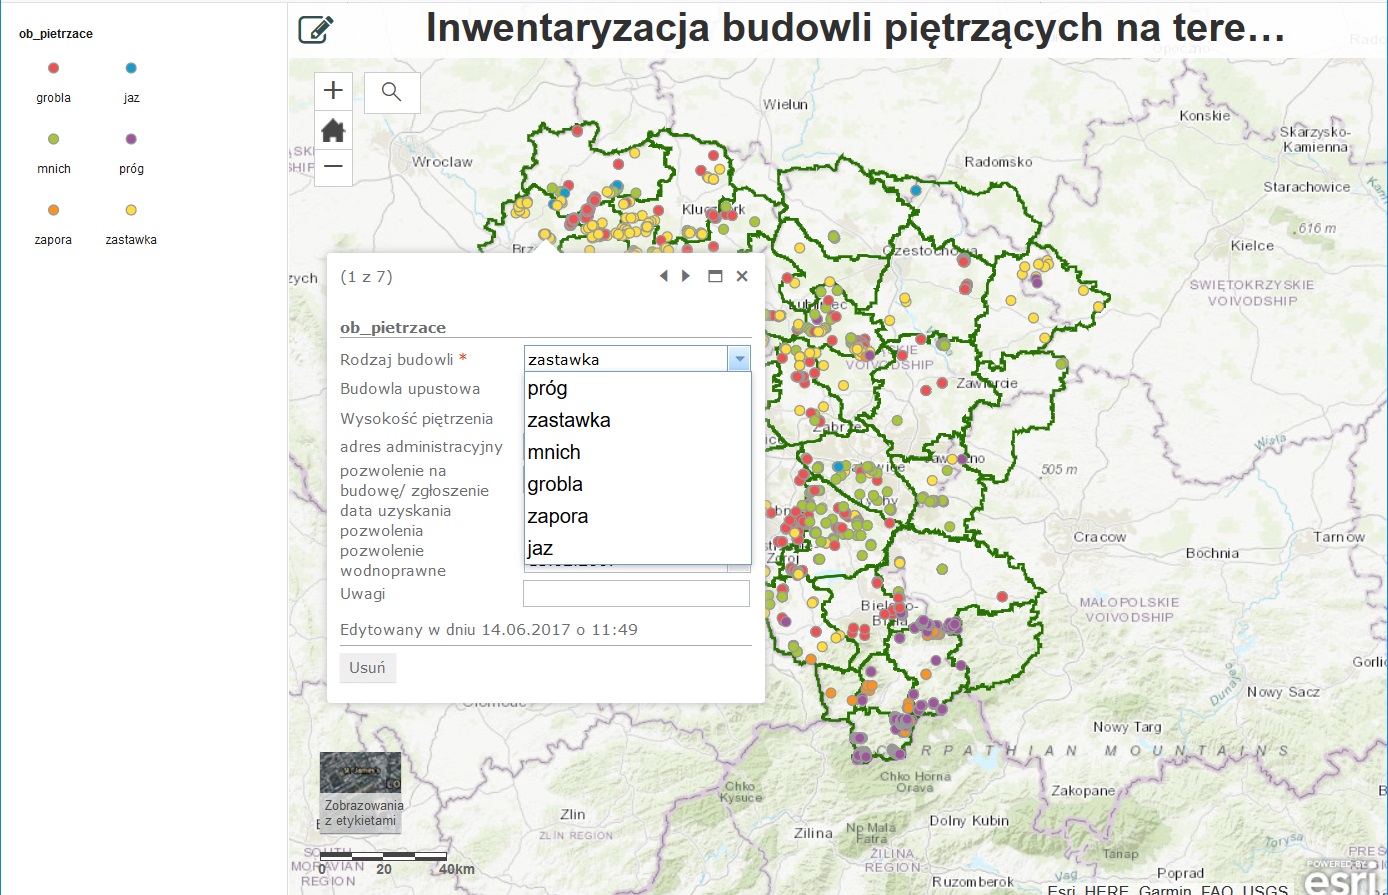Click the Dolny Kubin label on map
1388x895 pixels.
[969, 821]
